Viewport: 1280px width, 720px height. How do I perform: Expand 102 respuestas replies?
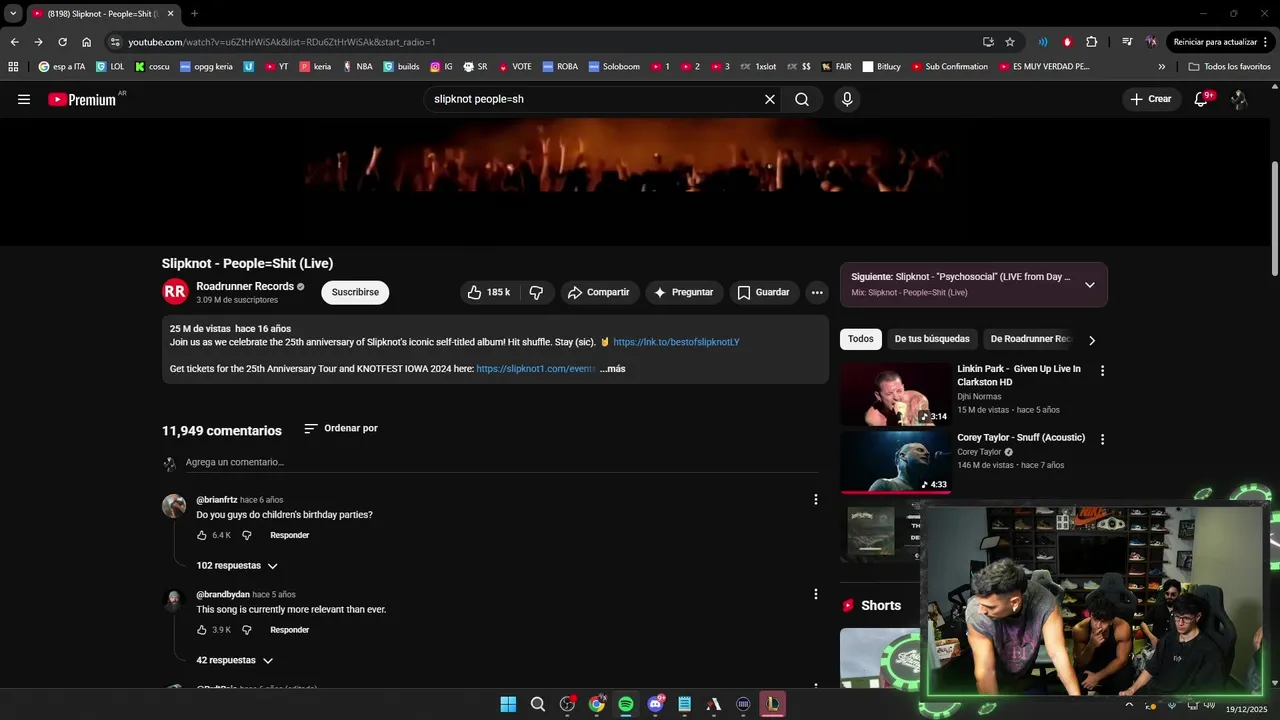pyautogui.click(x=237, y=566)
